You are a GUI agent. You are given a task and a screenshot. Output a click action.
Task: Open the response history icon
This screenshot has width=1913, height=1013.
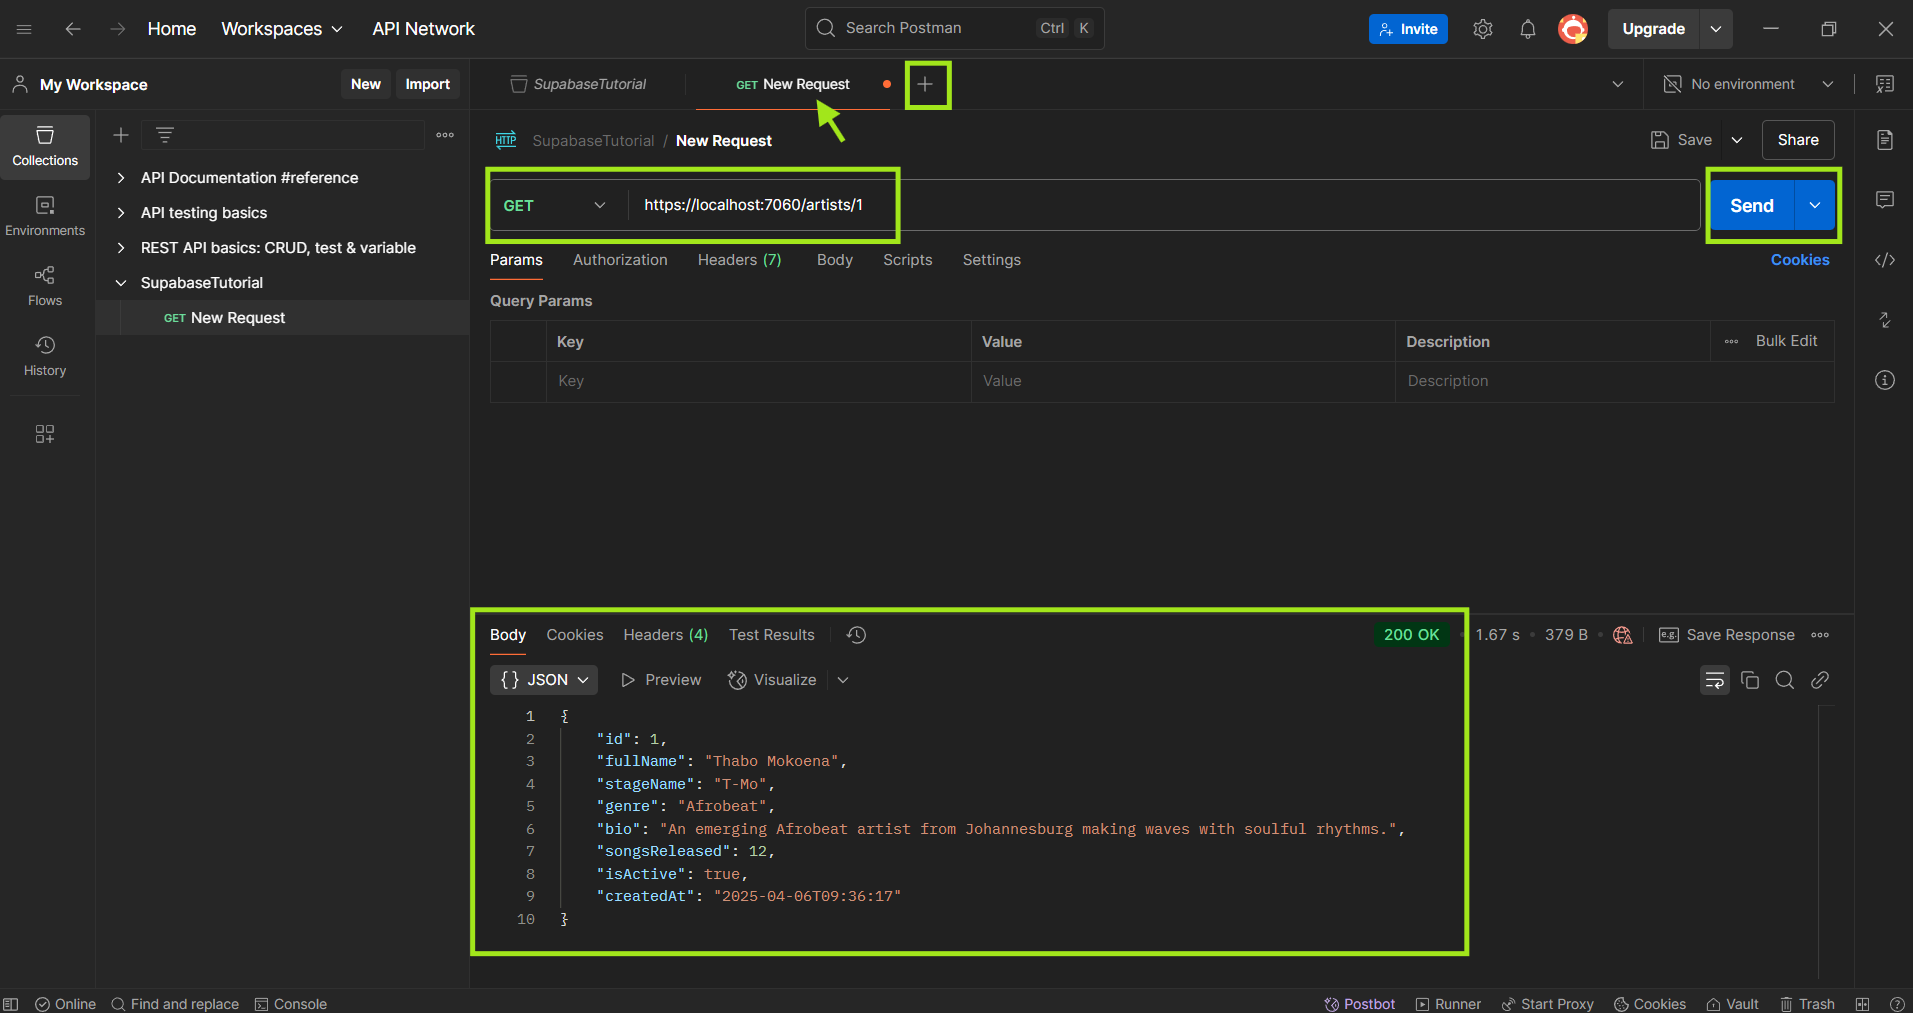point(856,635)
